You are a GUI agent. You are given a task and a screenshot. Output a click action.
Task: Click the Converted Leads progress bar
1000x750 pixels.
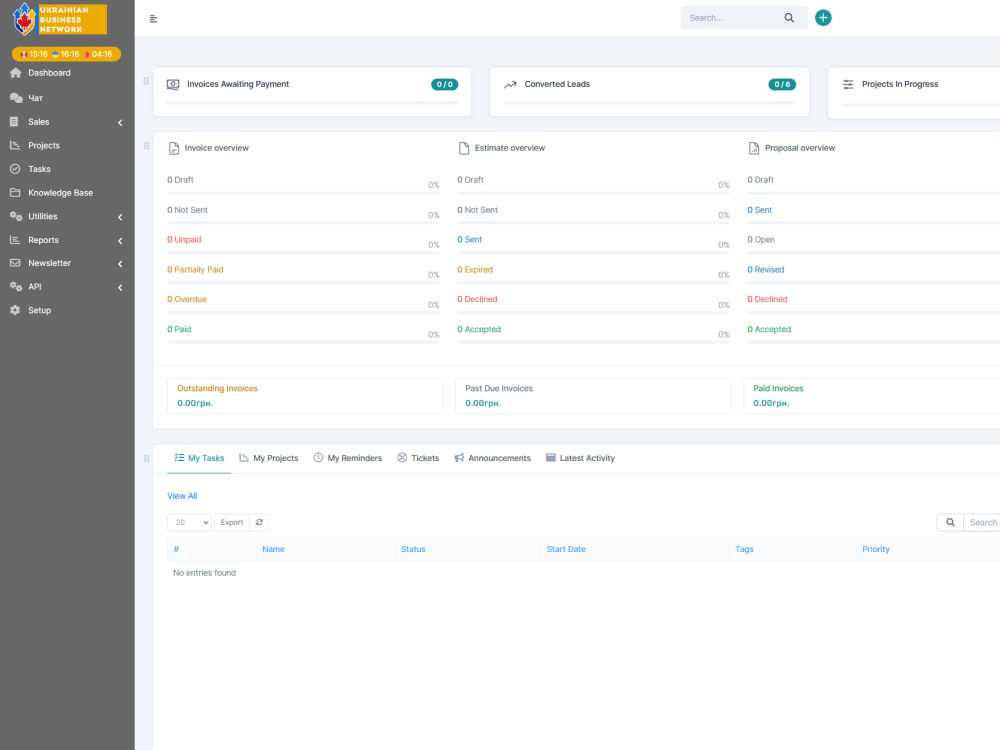point(649,103)
